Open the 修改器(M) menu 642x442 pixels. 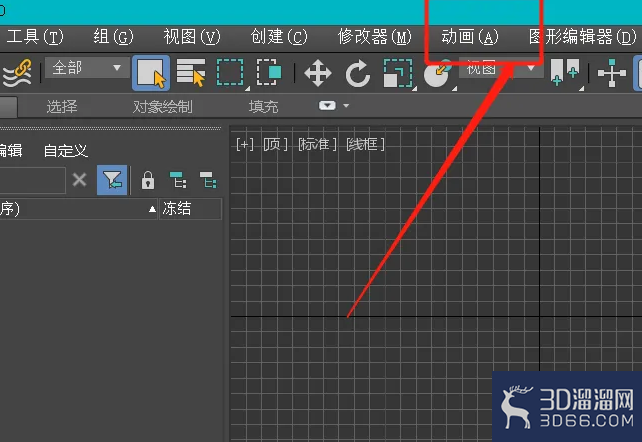click(374, 37)
